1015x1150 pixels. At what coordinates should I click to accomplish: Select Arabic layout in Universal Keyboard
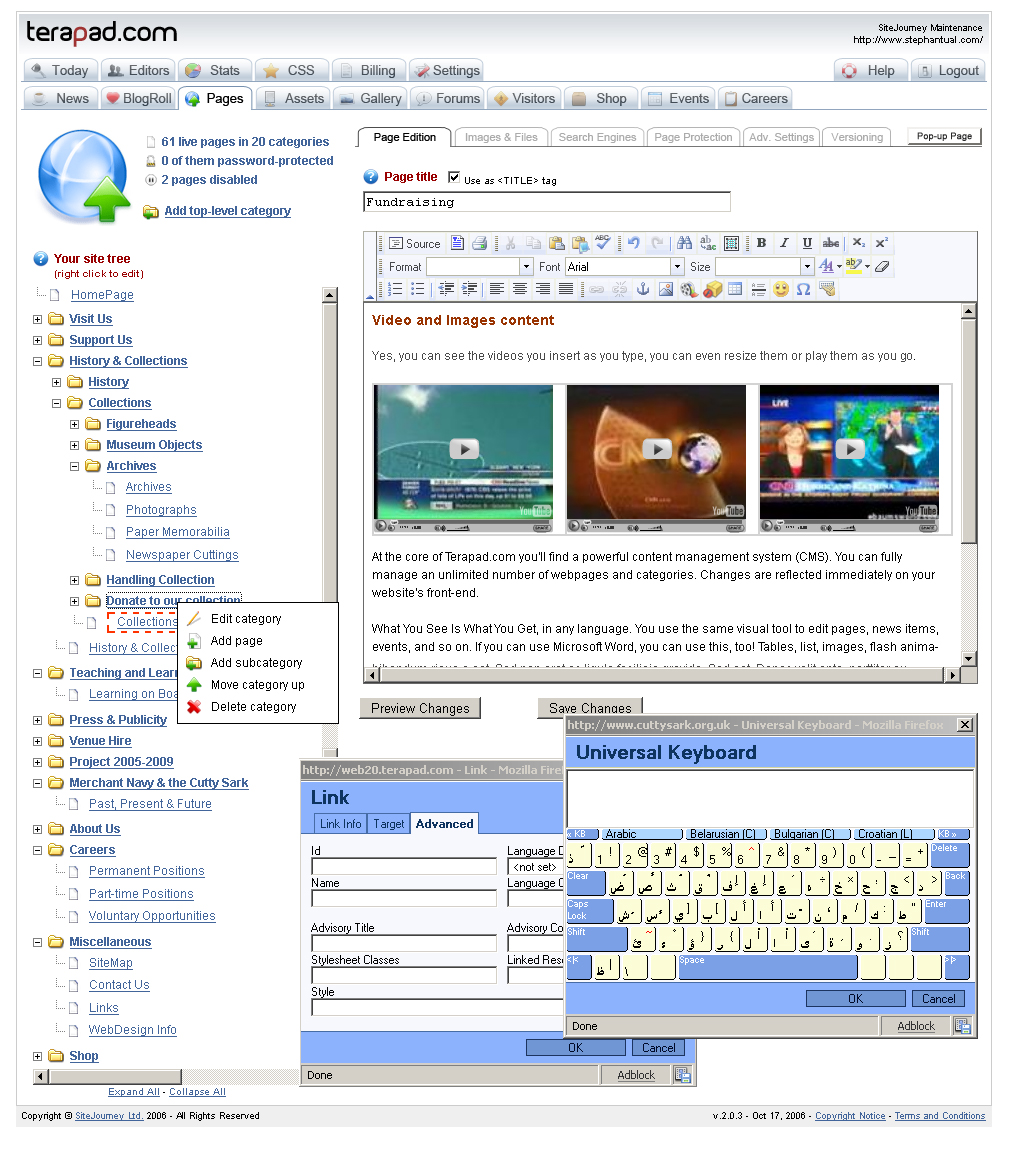coord(642,834)
